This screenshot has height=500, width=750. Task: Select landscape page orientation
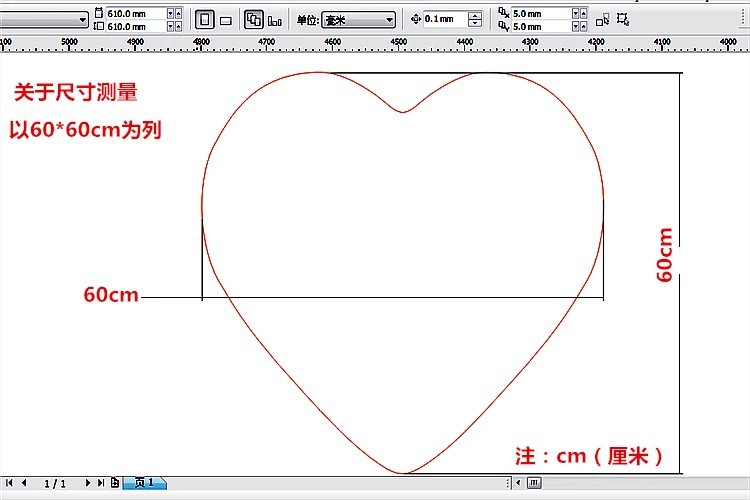[226, 21]
